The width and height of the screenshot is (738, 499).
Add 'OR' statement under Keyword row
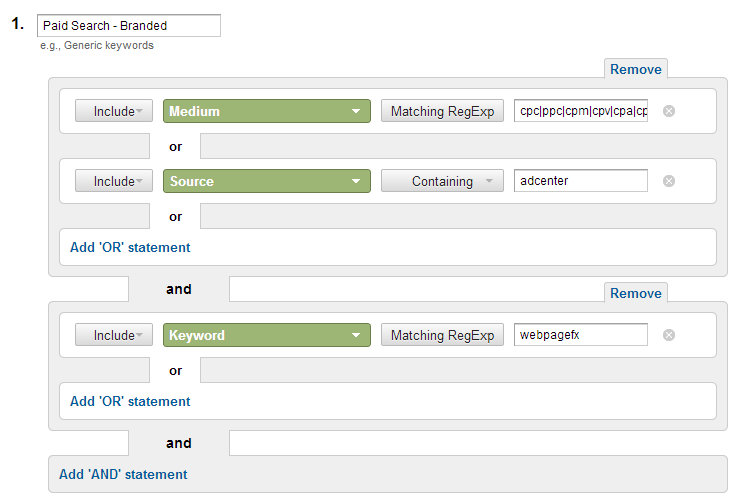(x=130, y=401)
